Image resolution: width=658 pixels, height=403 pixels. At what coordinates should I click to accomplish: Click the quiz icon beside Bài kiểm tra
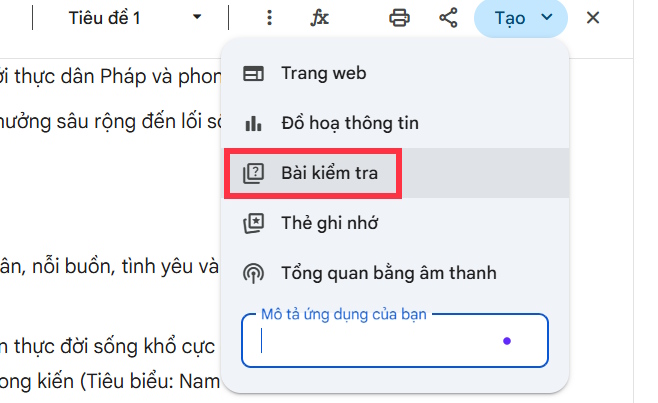tap(254, 174)
